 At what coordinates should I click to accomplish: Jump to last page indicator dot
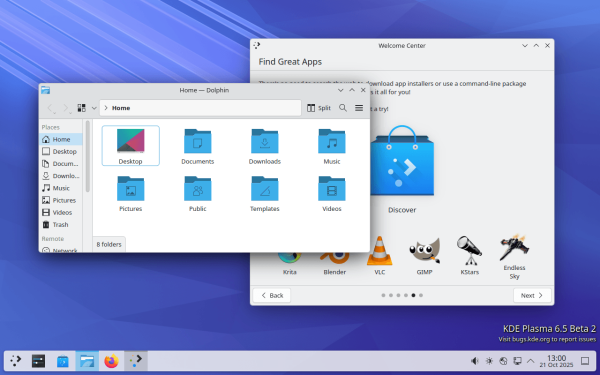(x=421, y=295)
